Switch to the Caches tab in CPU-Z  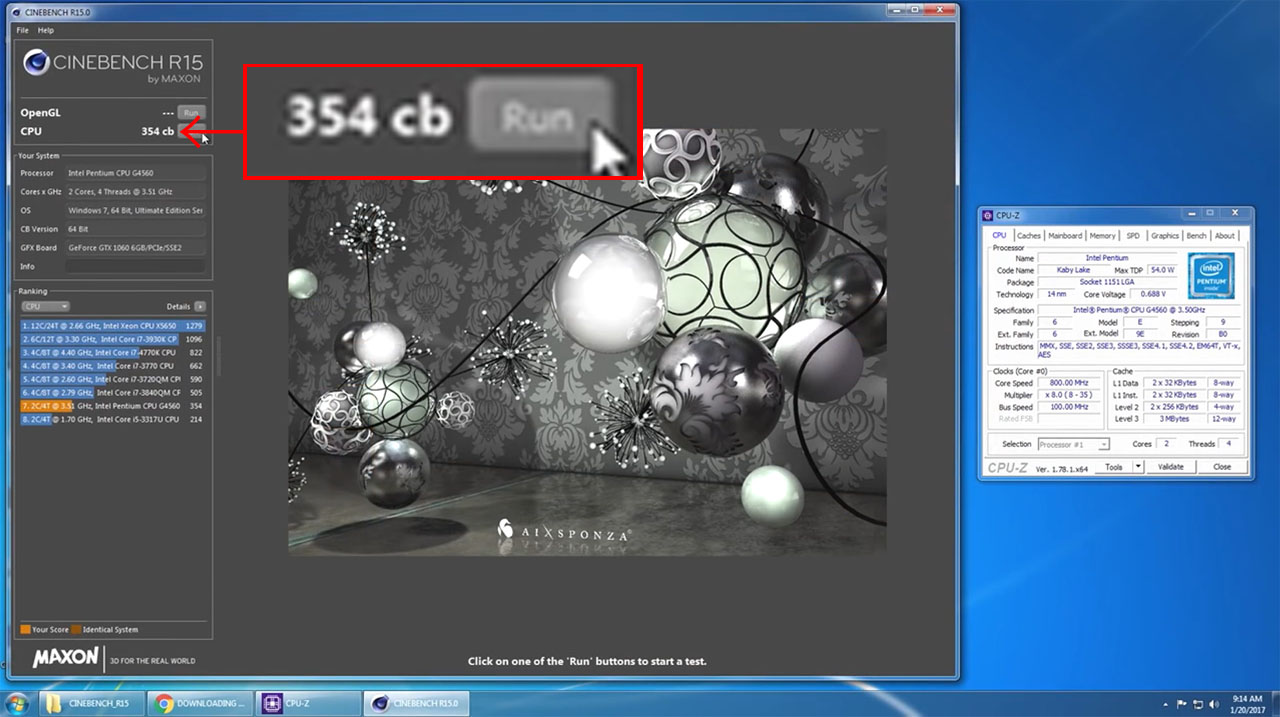(1029, 236)
